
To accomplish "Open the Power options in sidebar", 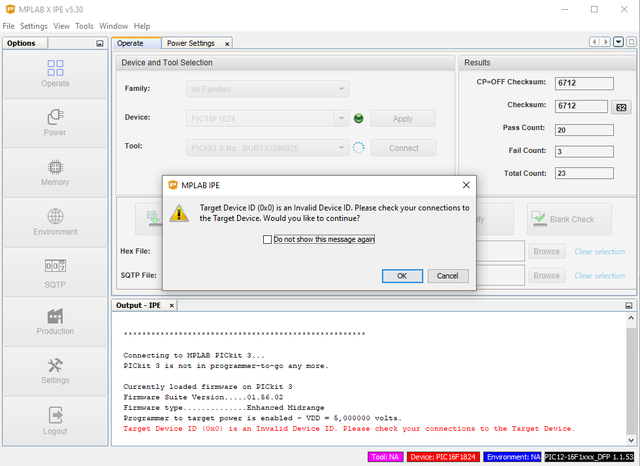I will coord(55,123).
